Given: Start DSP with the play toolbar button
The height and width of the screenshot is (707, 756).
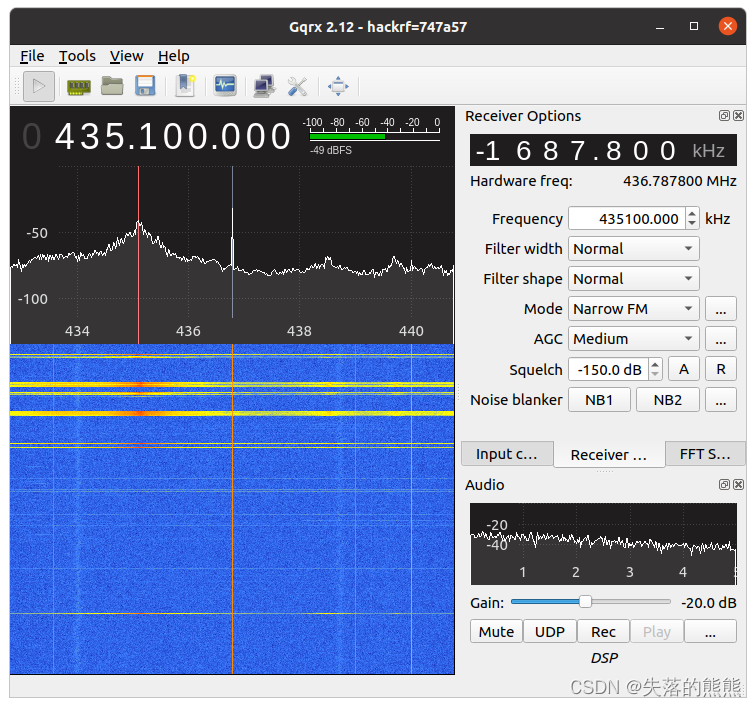Looking at the screenshot, I should pos(39,86).
